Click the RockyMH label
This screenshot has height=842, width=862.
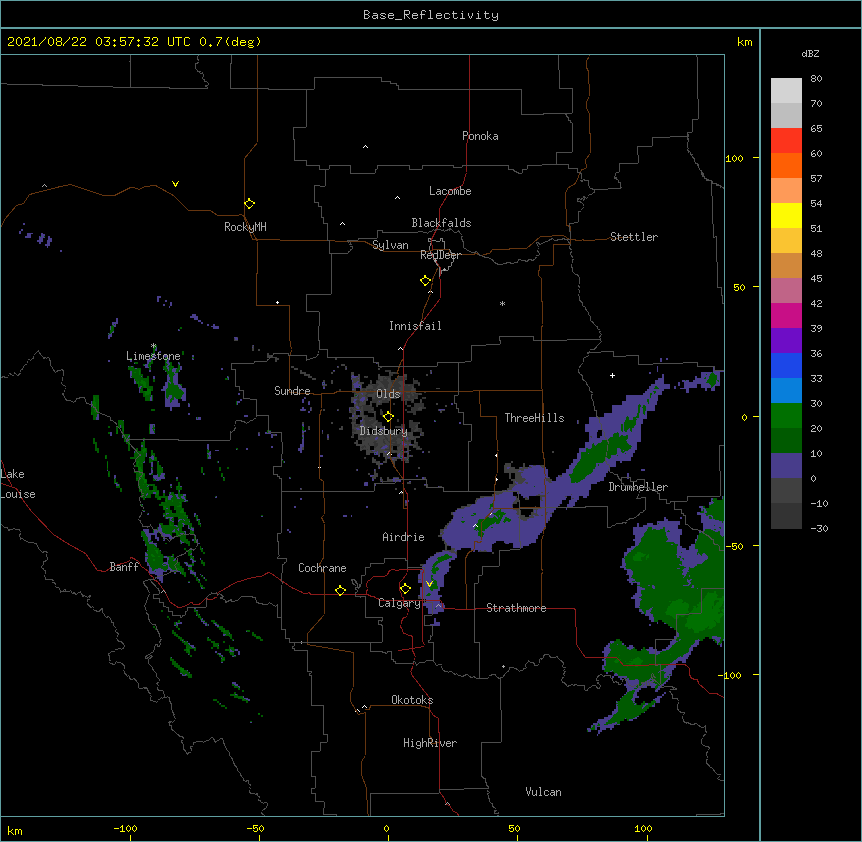245,226
